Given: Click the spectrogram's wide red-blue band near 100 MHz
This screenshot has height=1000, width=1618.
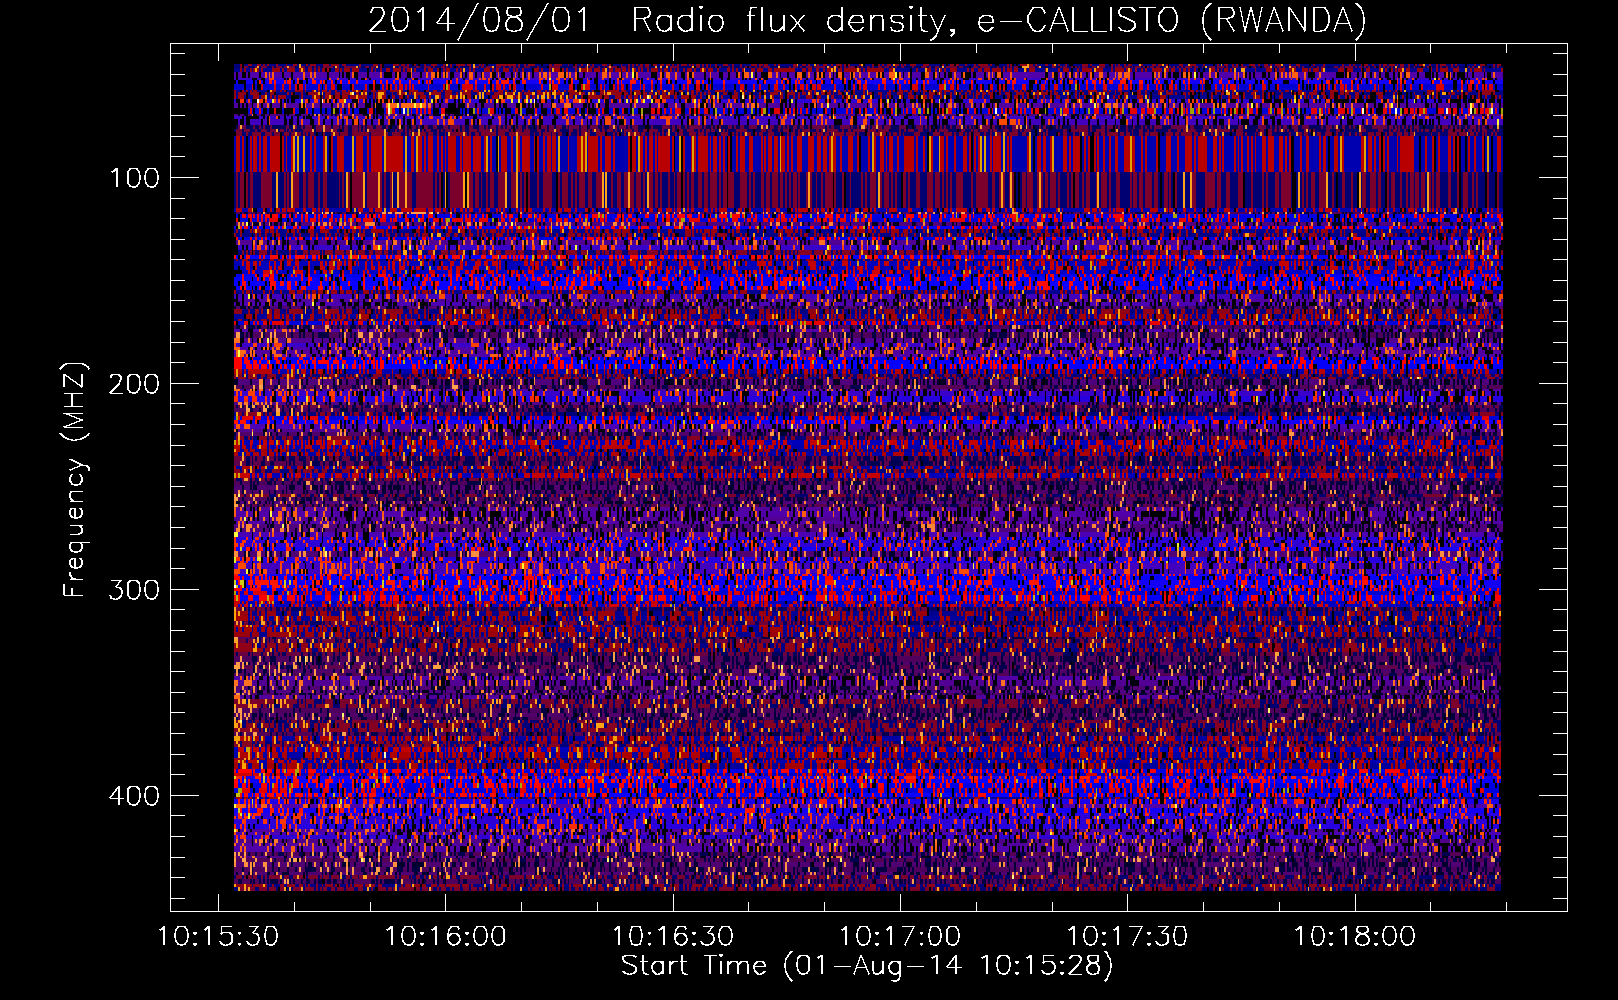Looking at the screenshot, I should [x=868, y=171].
